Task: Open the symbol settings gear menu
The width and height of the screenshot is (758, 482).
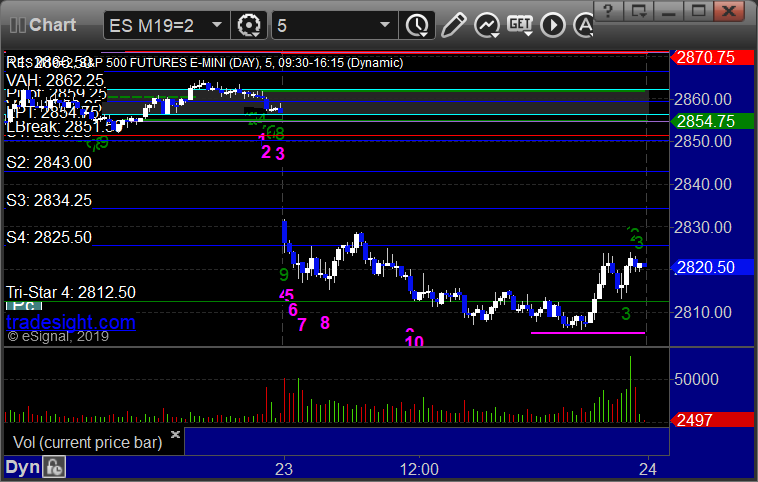Action: click(x=248, y=25)
